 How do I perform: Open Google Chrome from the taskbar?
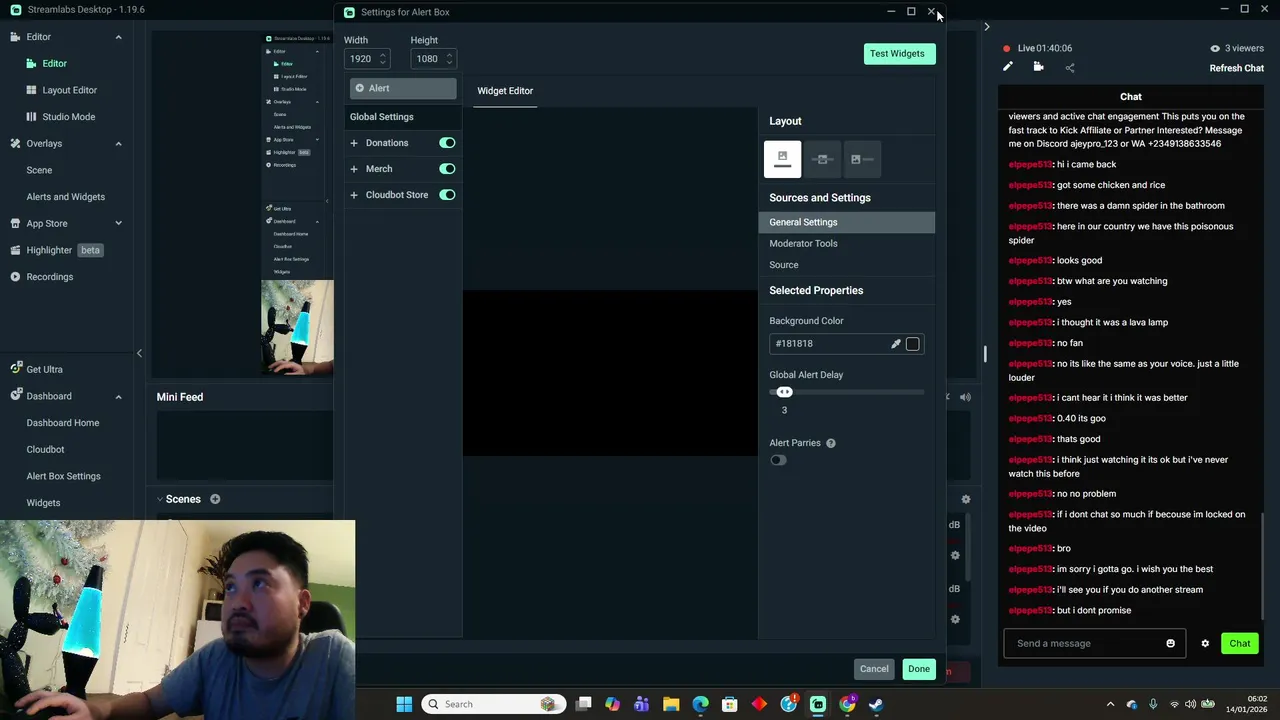click(x=847, y=704)
